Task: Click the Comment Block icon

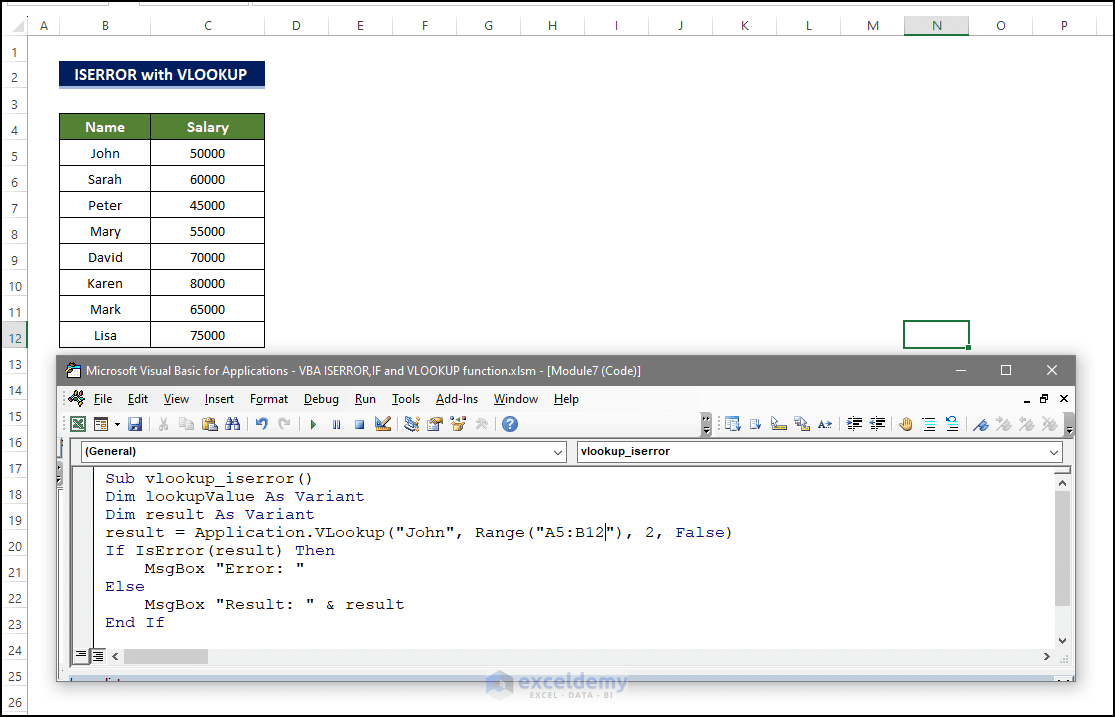Action: 929,425
